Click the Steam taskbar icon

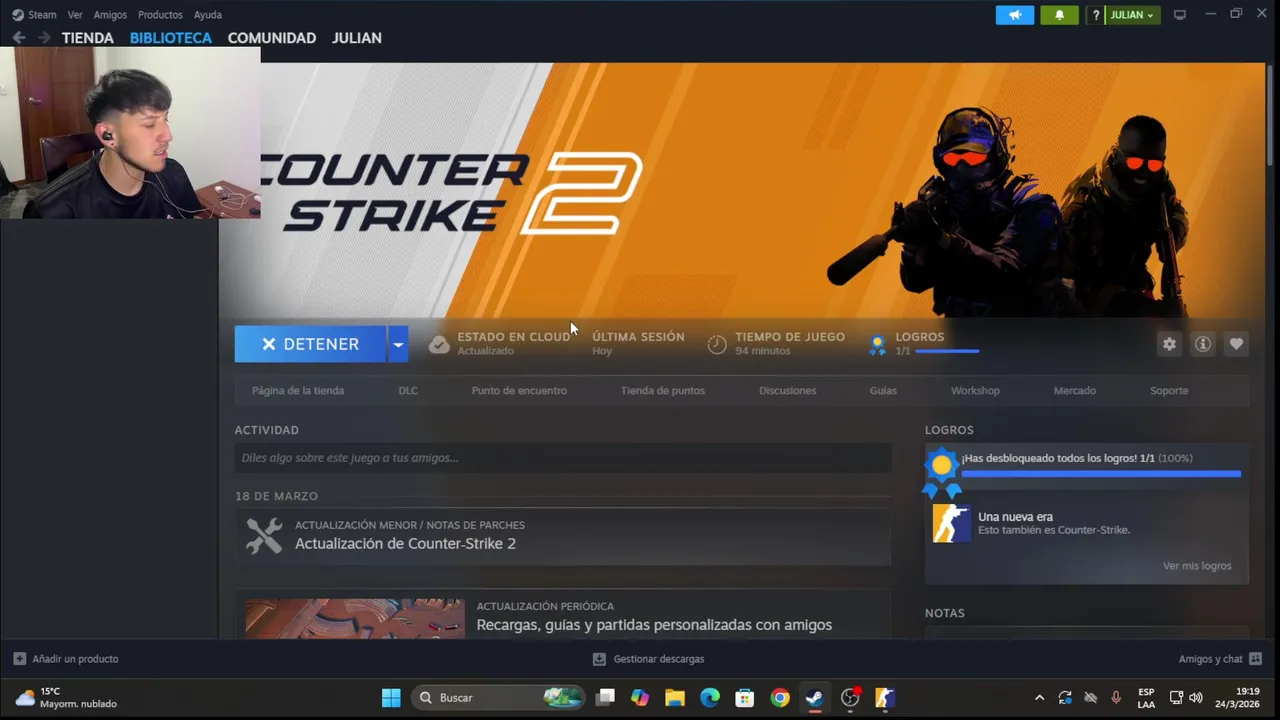point(815,698)
